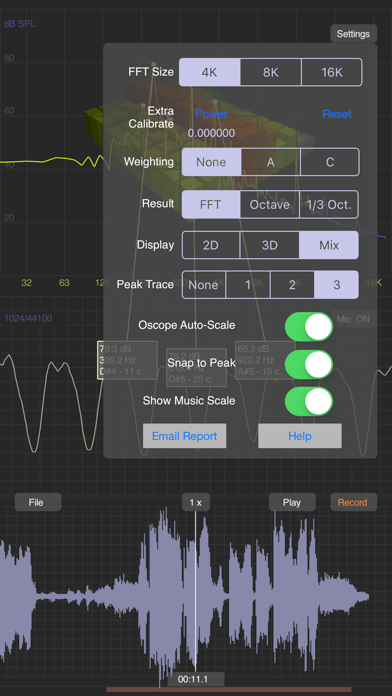Select the 79.3 dB peak marker box
Viewport: 392px width, 696px height.
tap(127, 360)
